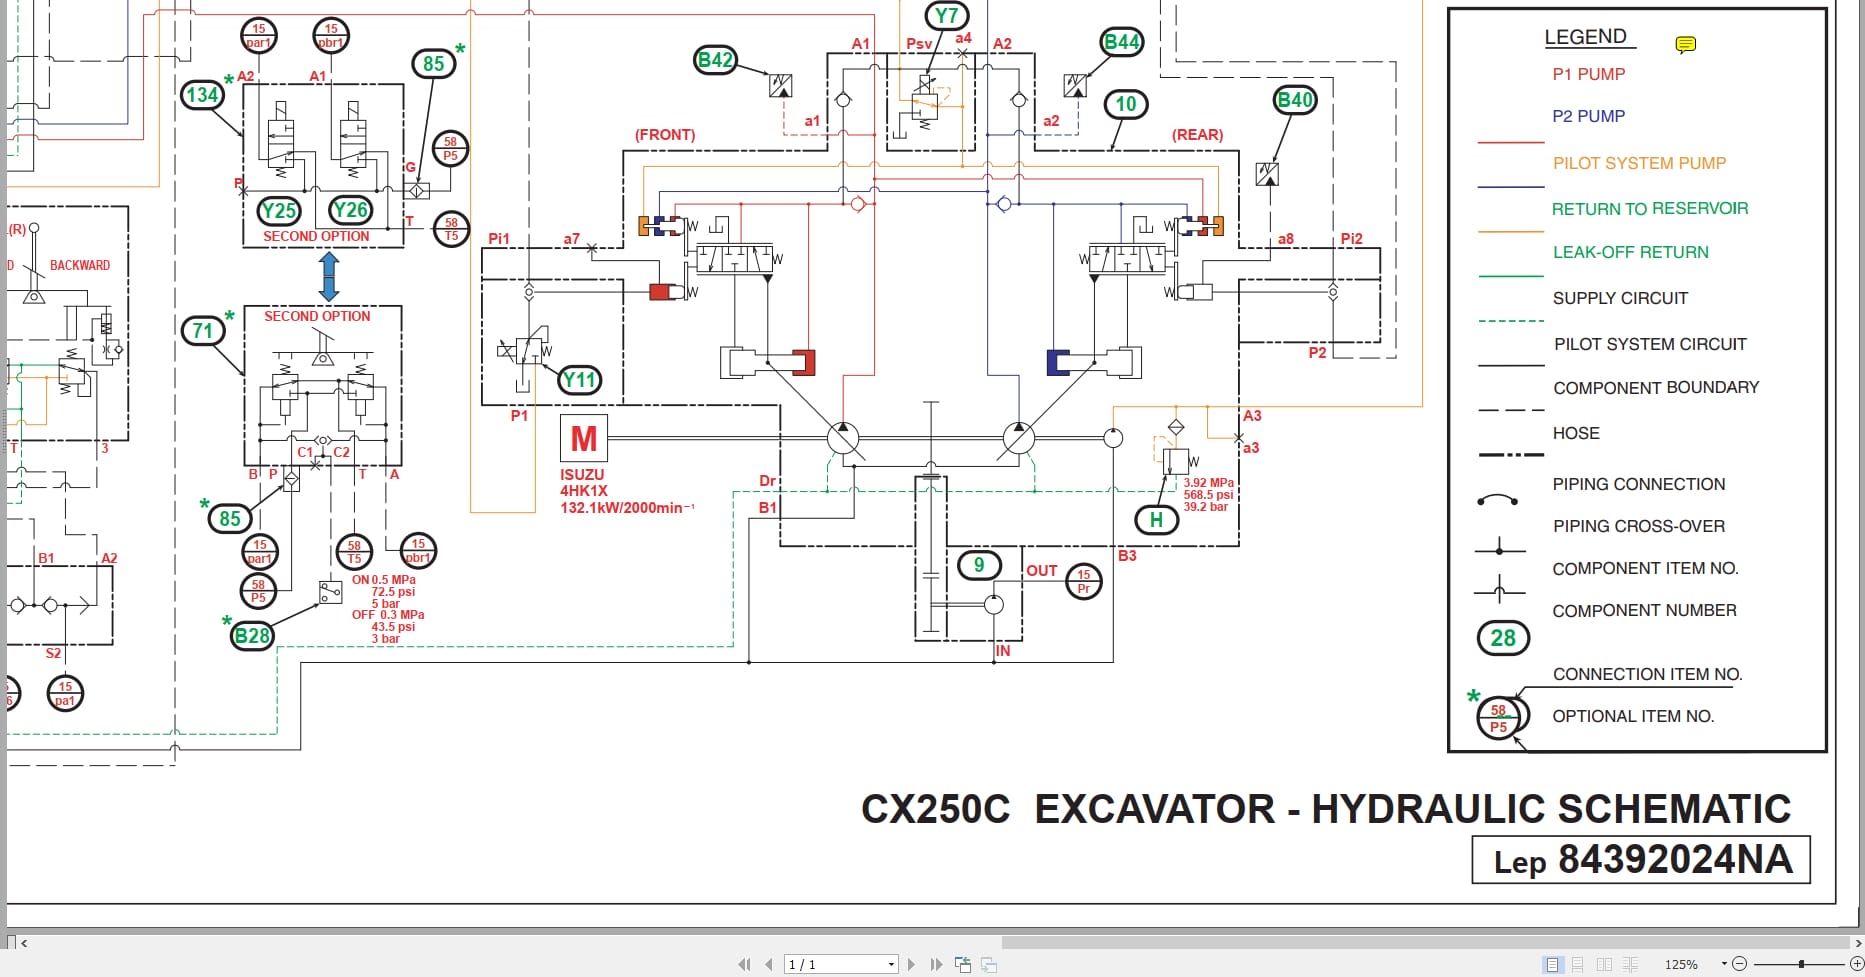Zoom out using the minus icon
The height and width of the screenshot is (977, 1865).
[1739, 965]
